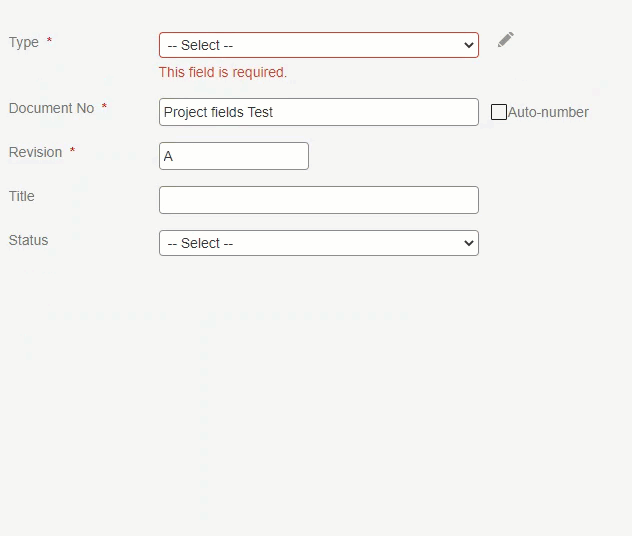Click into the empty Title field
632x536 pixels.
click(319, 200)
